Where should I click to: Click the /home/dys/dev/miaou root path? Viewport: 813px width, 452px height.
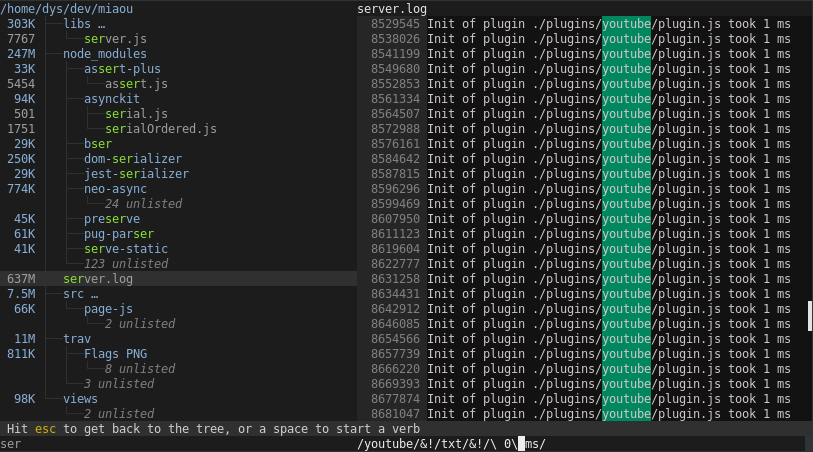pos(66,9)
